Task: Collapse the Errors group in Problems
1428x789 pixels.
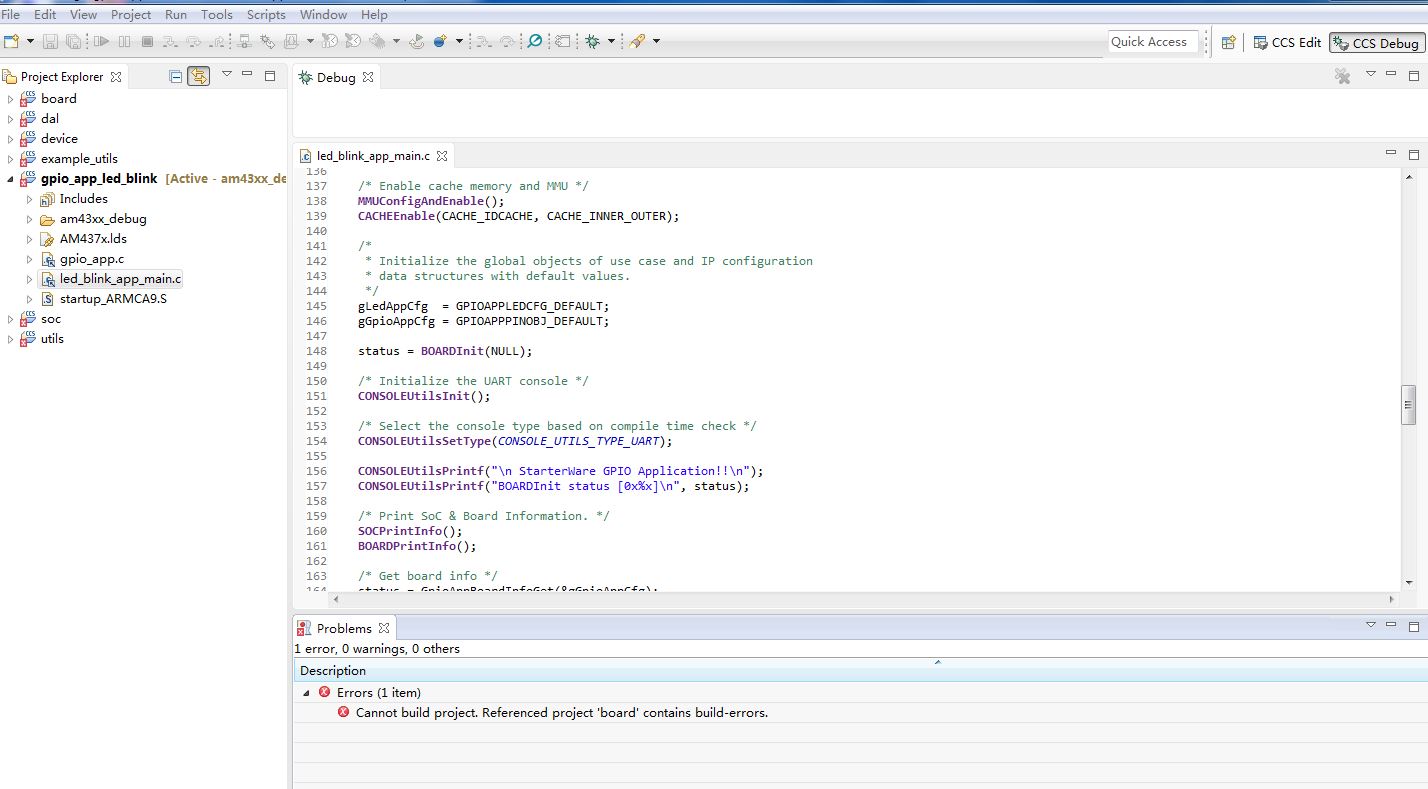Action: tap(306, 693)
